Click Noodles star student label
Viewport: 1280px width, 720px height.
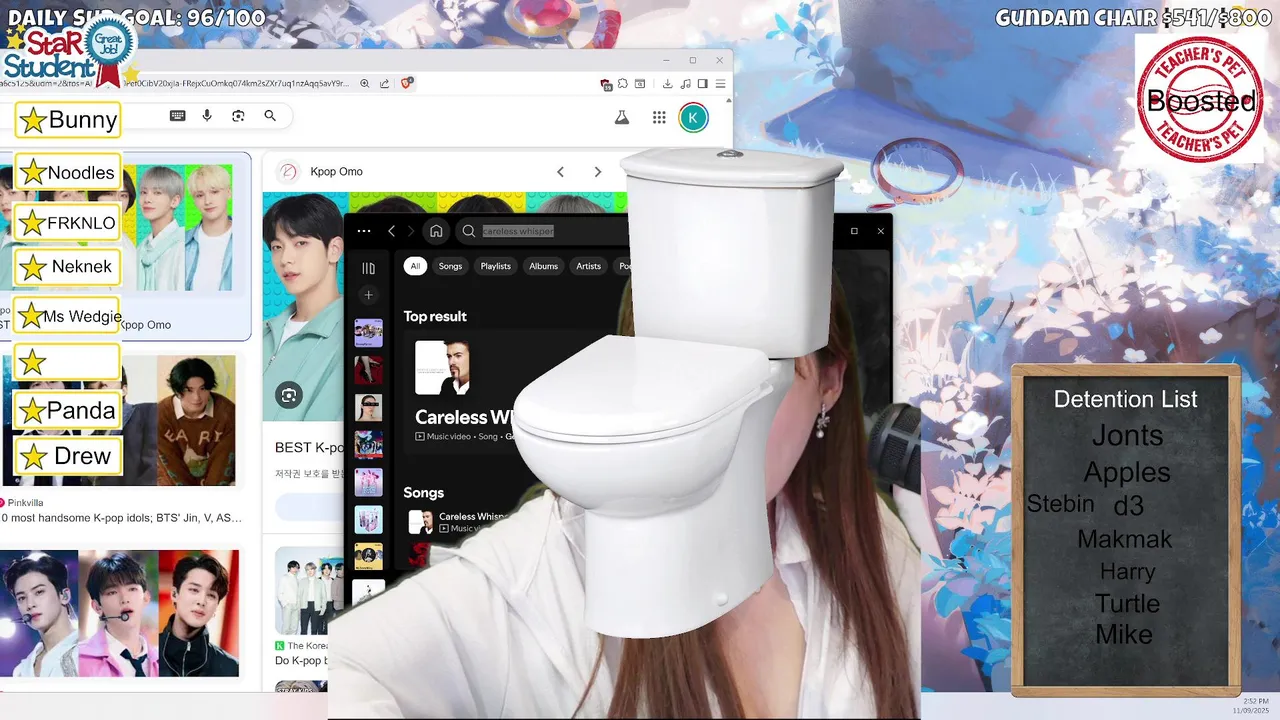click(67, 172)
